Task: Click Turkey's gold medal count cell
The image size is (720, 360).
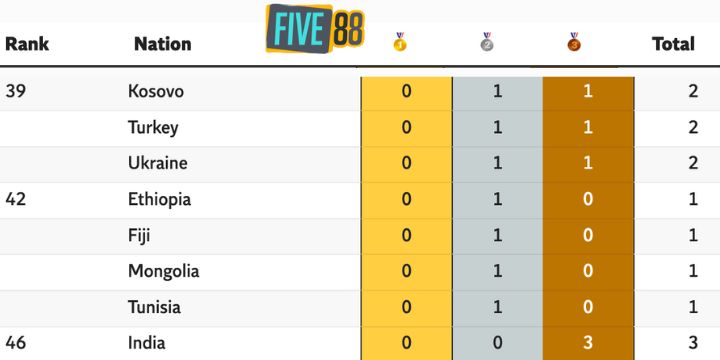Action: [406, 127]
